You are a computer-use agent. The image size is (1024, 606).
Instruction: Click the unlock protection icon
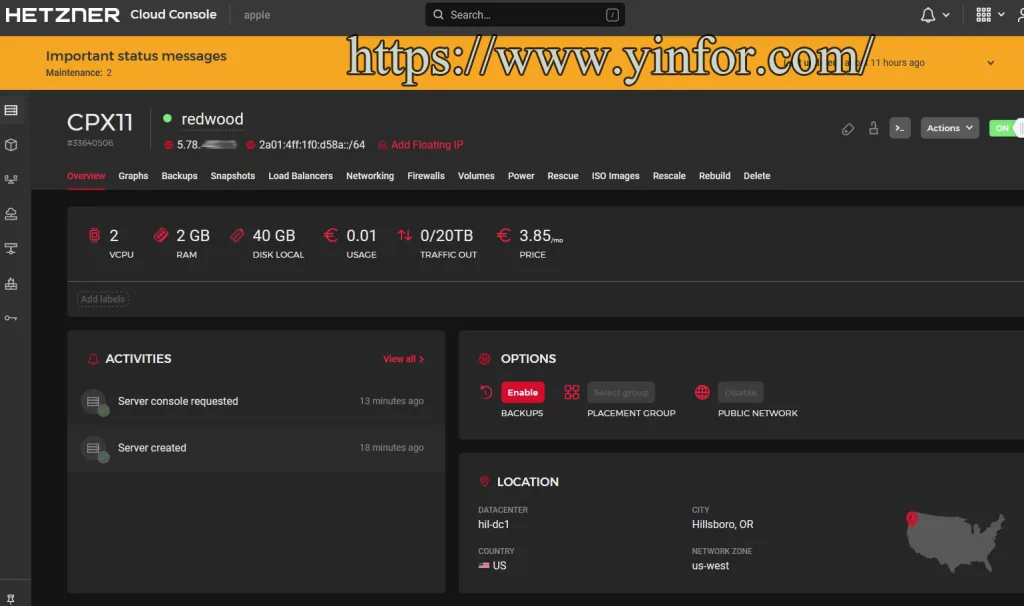872,128
